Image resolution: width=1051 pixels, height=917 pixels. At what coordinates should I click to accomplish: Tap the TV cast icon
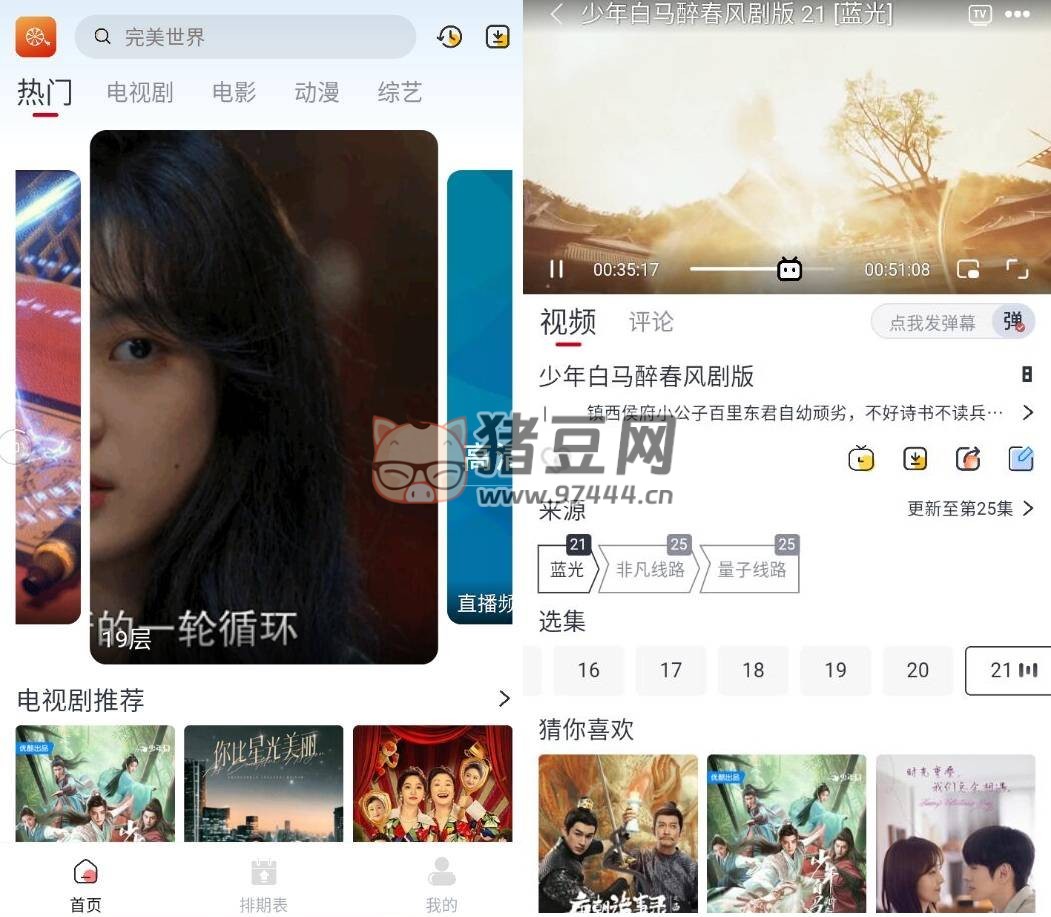pos(980,14)
